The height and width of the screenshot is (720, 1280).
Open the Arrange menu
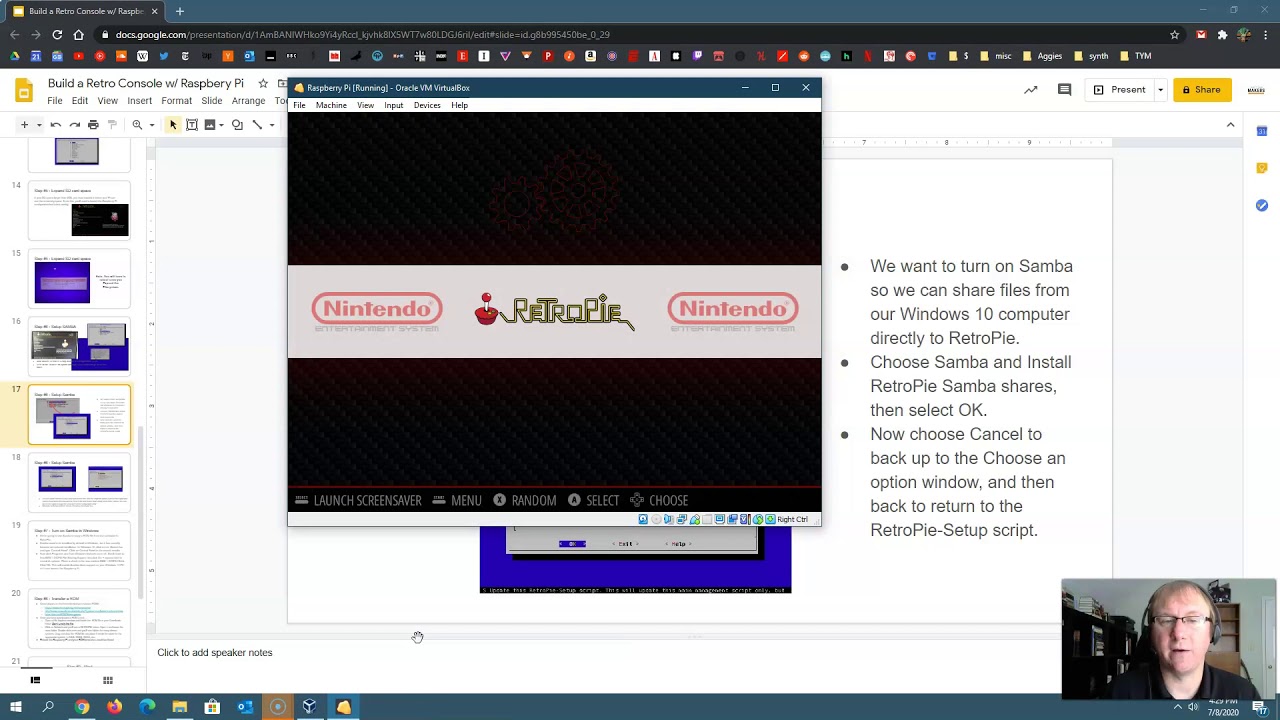point(248,101)
